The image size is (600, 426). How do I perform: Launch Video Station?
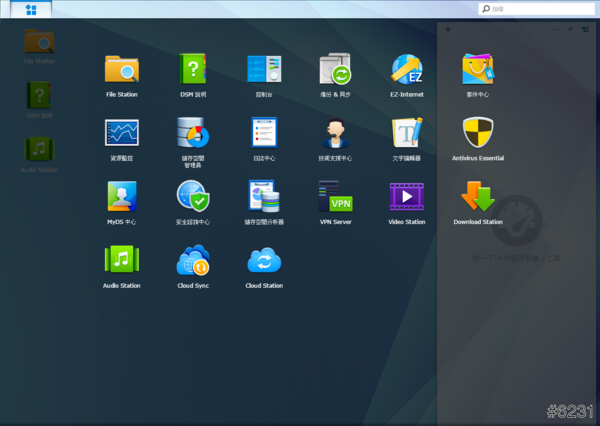pyautogui.click(x=406, y=196)
